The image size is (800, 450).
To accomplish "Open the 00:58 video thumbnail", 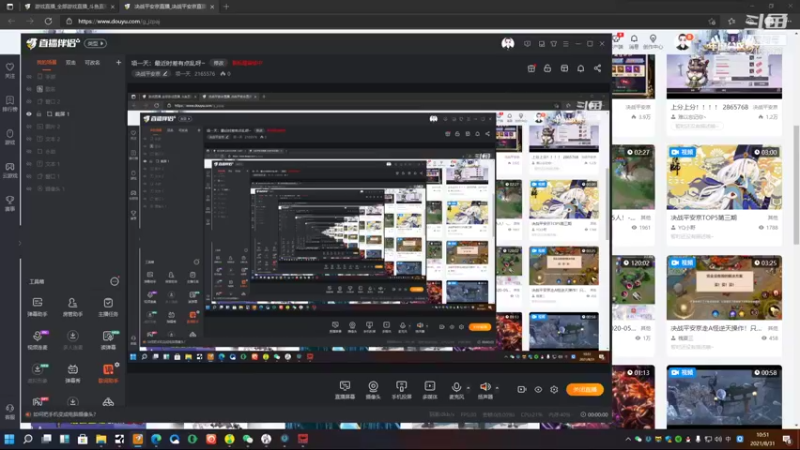I will pos(724,396).
